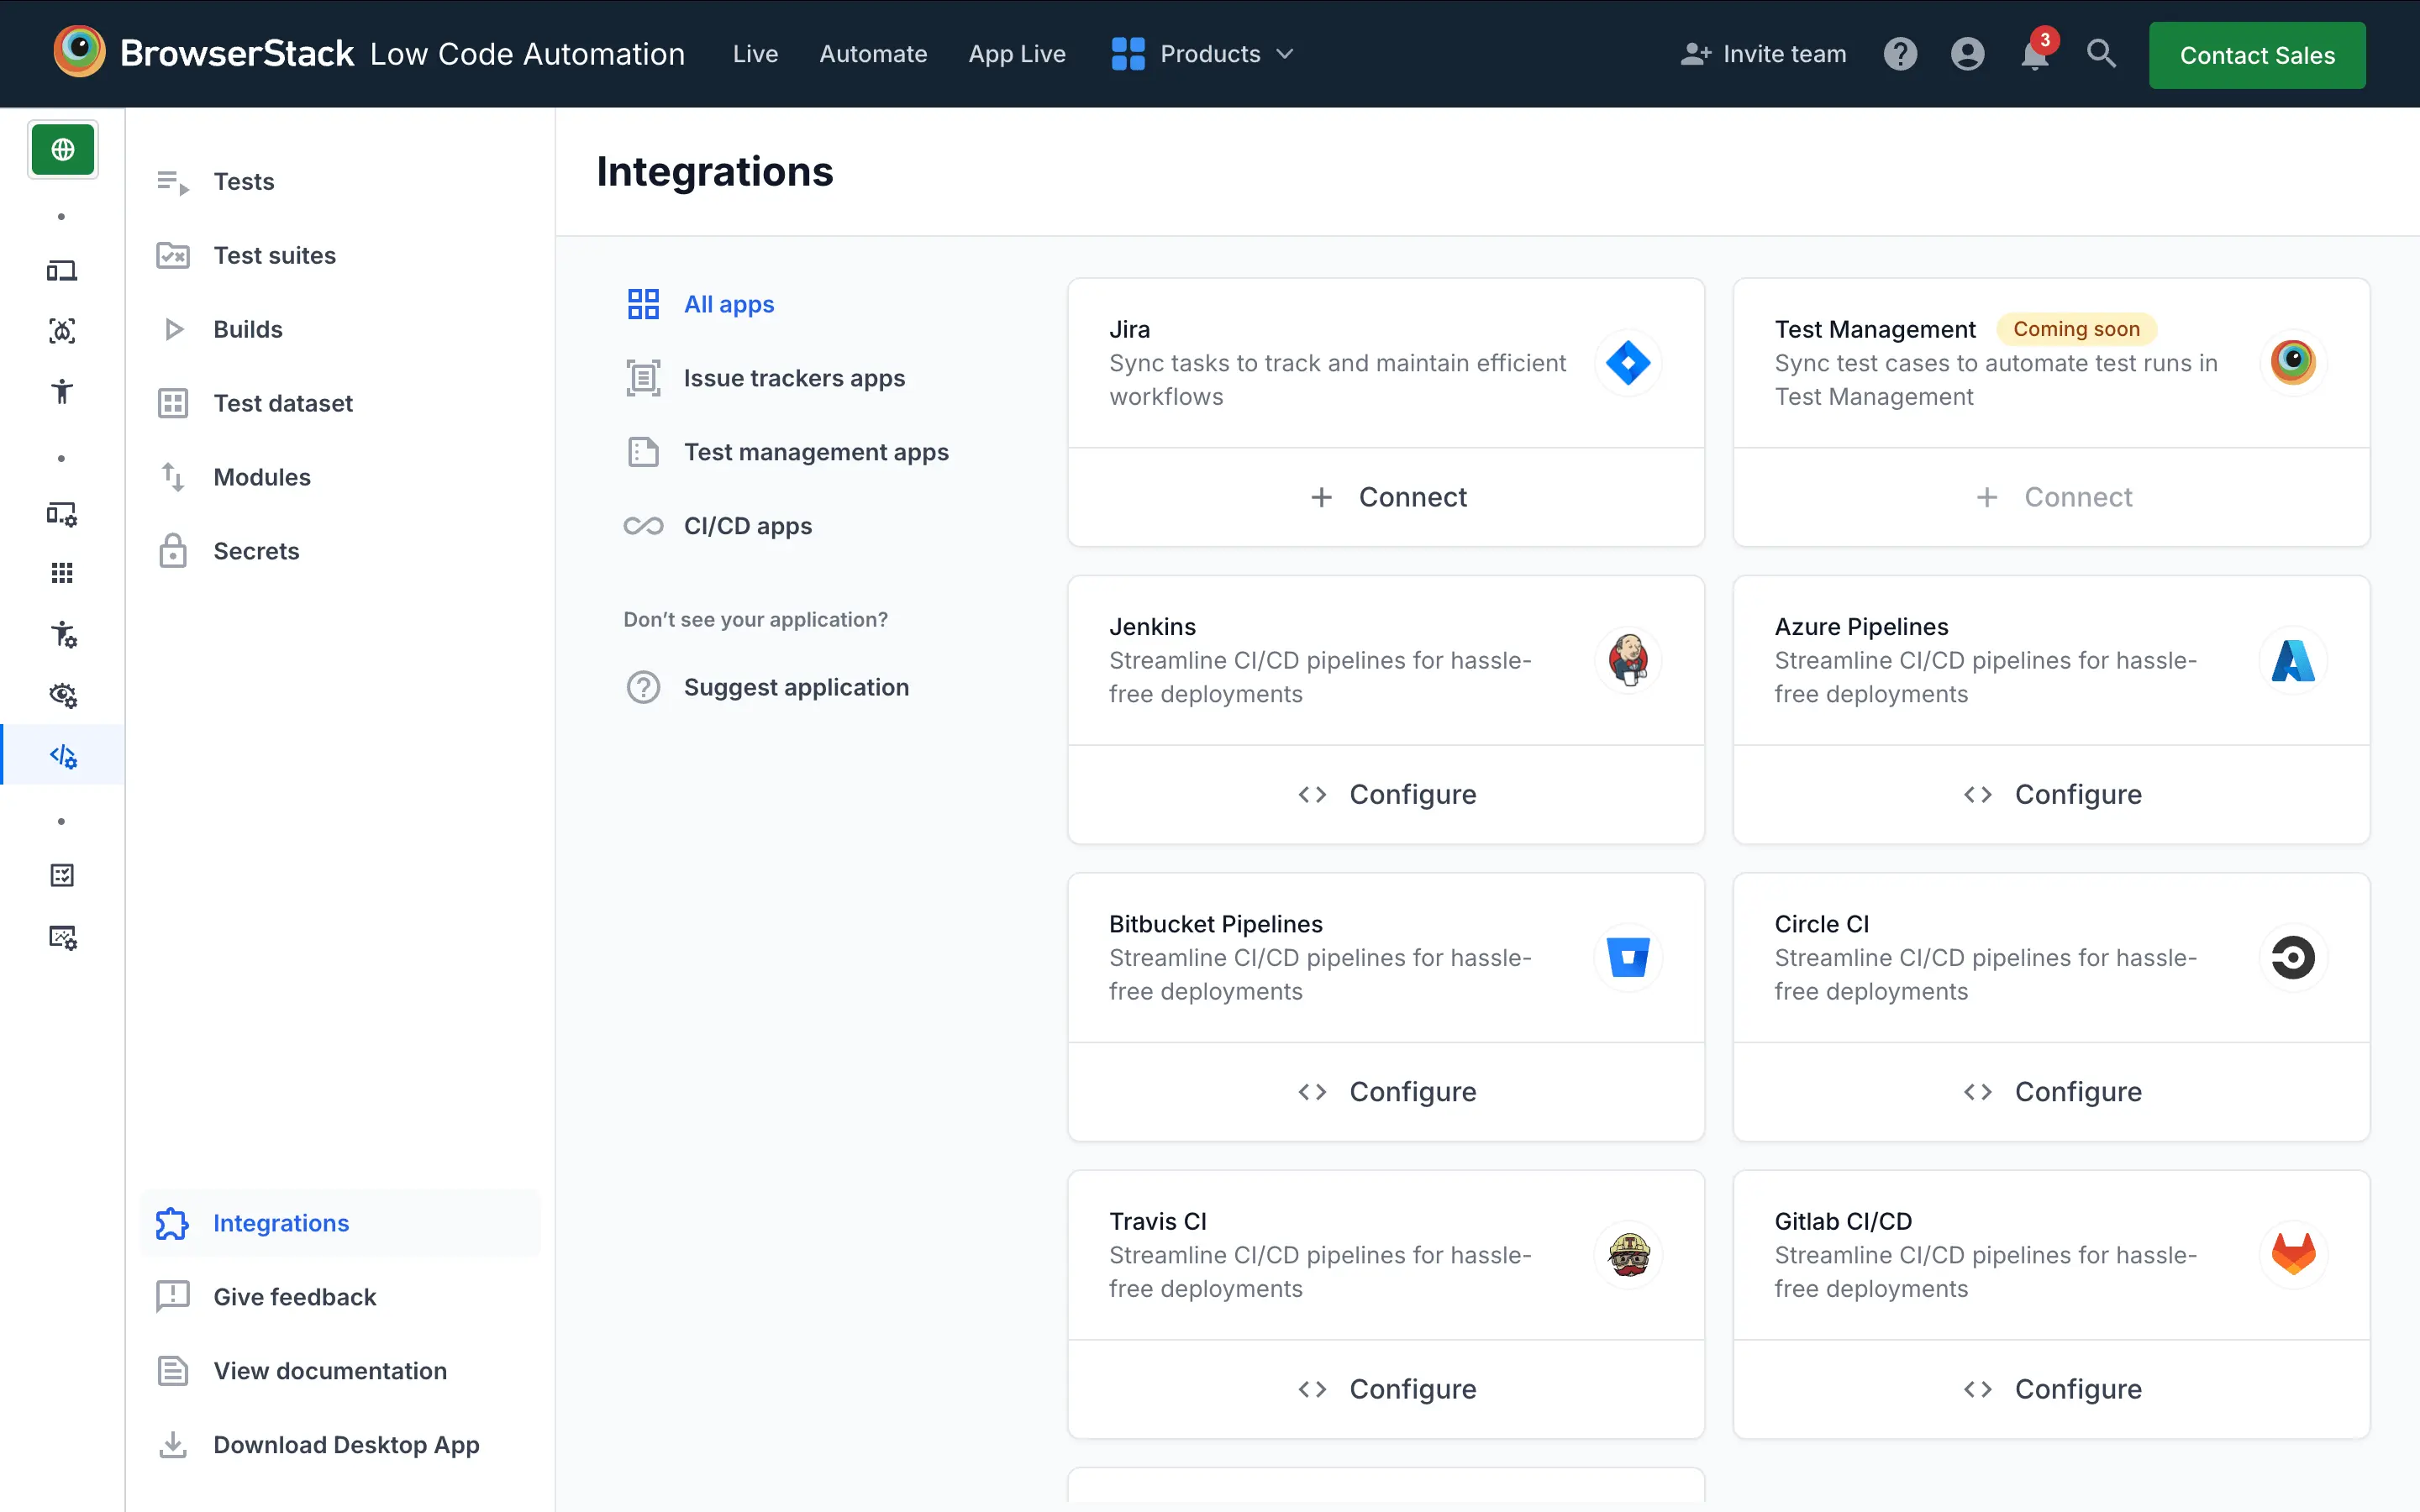Click the Travis CI icon
Image resolution: width=2420 pixels, height=1512 pixels.
[1628, 1254]
